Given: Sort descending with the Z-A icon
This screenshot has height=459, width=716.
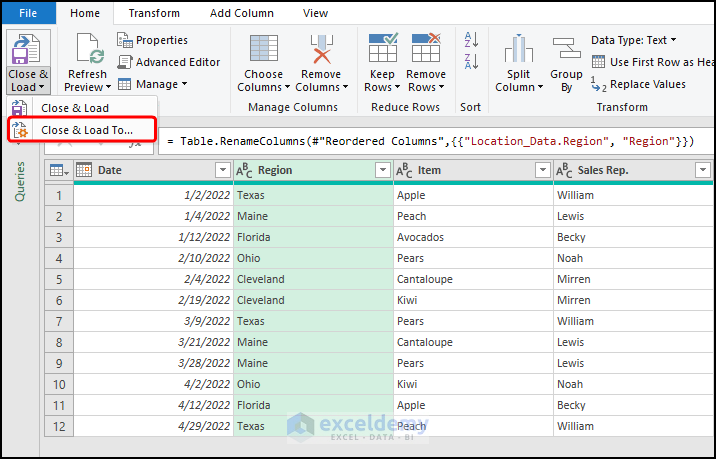Looking at the screenshot, I should [x=471, y=62].
